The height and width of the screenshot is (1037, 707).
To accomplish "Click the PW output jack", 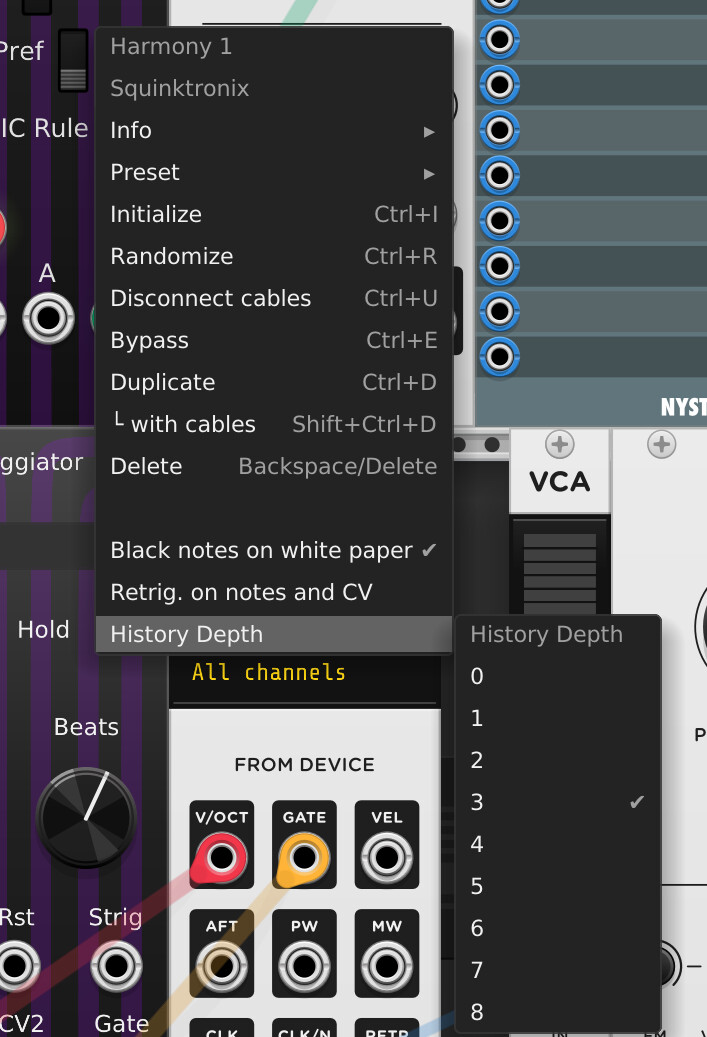I will pyautogui.click(x=304, y=966).
